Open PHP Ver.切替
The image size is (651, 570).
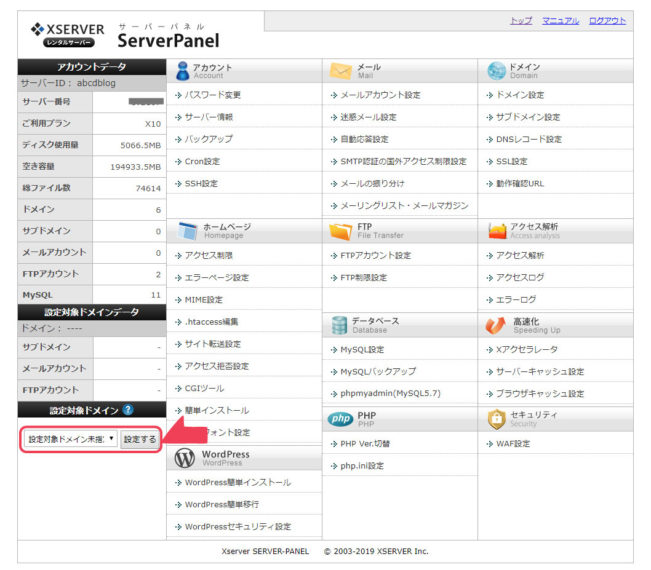coord(365,444)
